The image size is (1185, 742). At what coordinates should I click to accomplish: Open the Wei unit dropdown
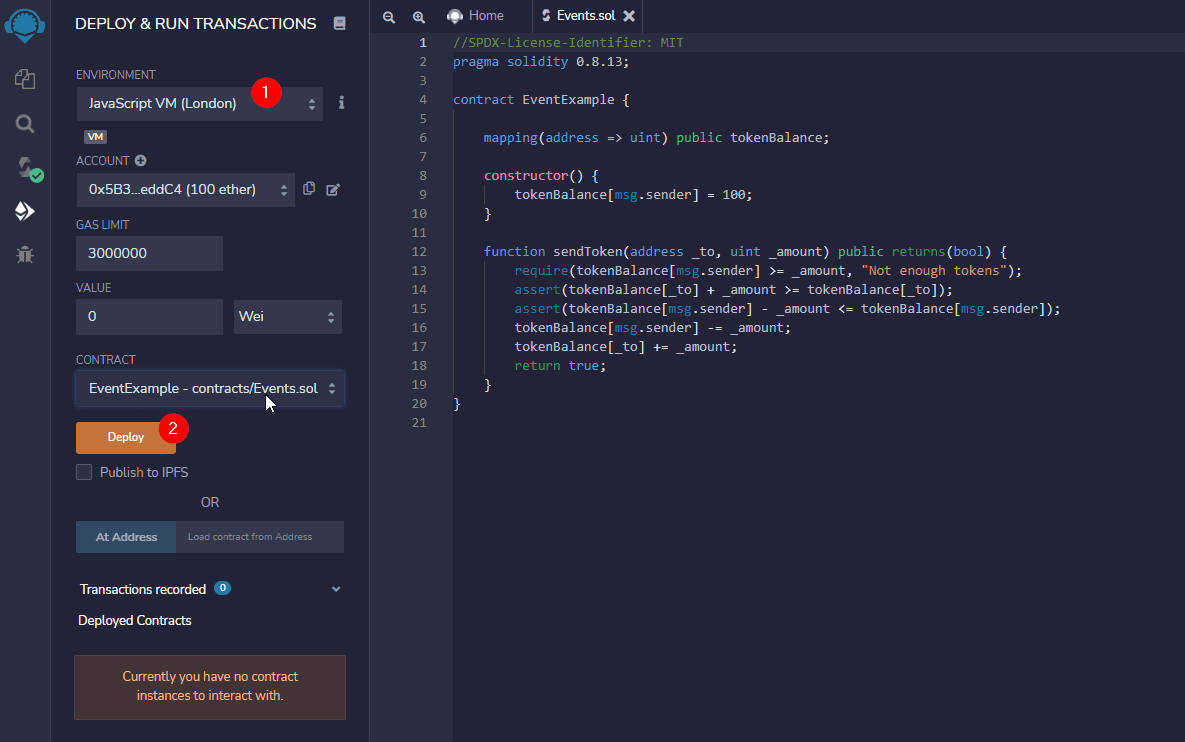[x=288, y=317]
